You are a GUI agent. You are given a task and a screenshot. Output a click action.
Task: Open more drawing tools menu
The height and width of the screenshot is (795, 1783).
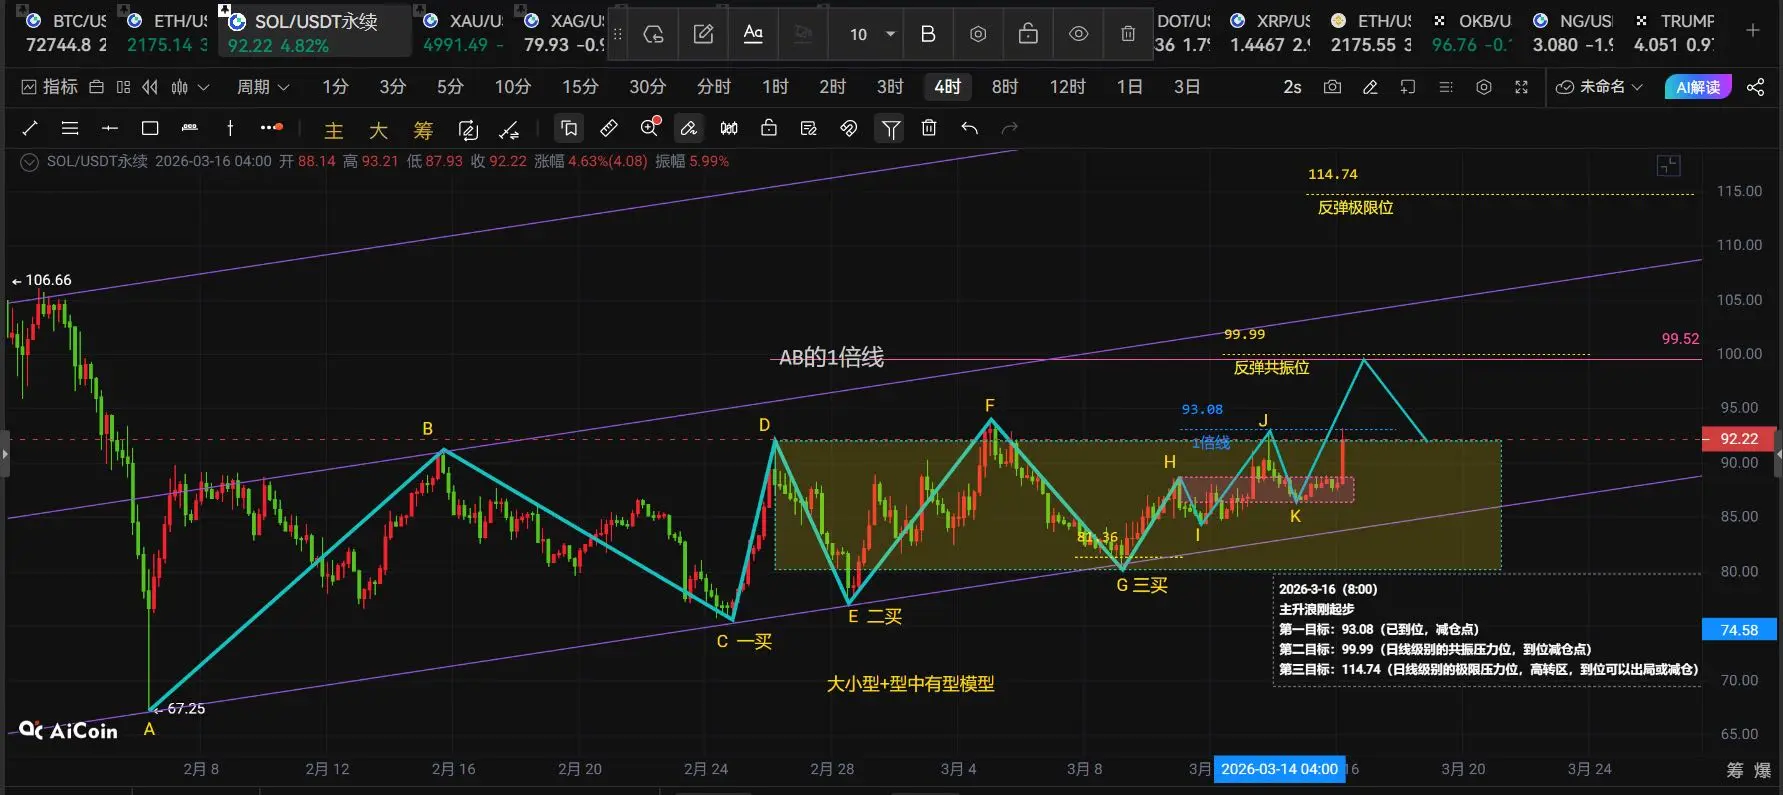[x=271, y=128]
